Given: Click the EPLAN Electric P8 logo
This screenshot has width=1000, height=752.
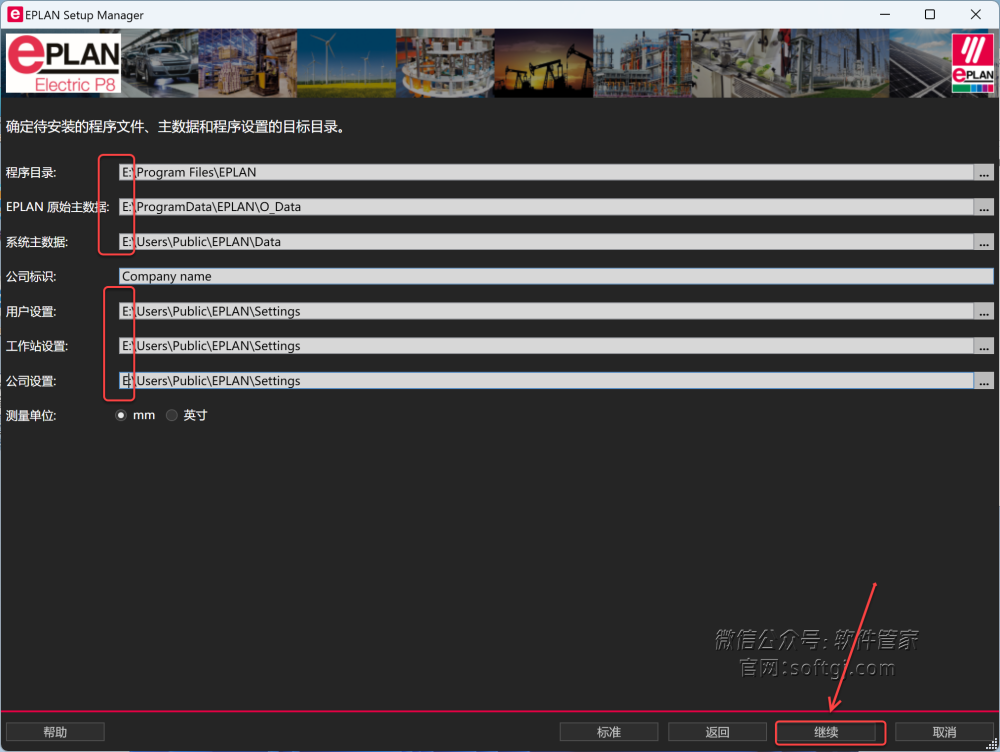Looking at the screenshot, I should pos(64,65).
